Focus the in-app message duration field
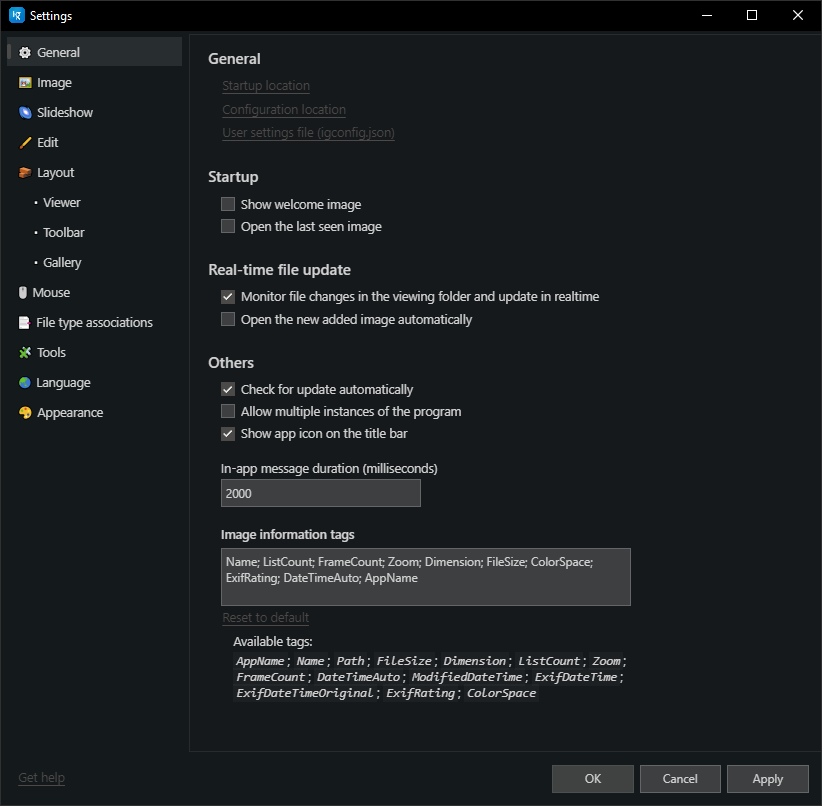The height and width of the screenshot is (806, 822). (320, 493)
